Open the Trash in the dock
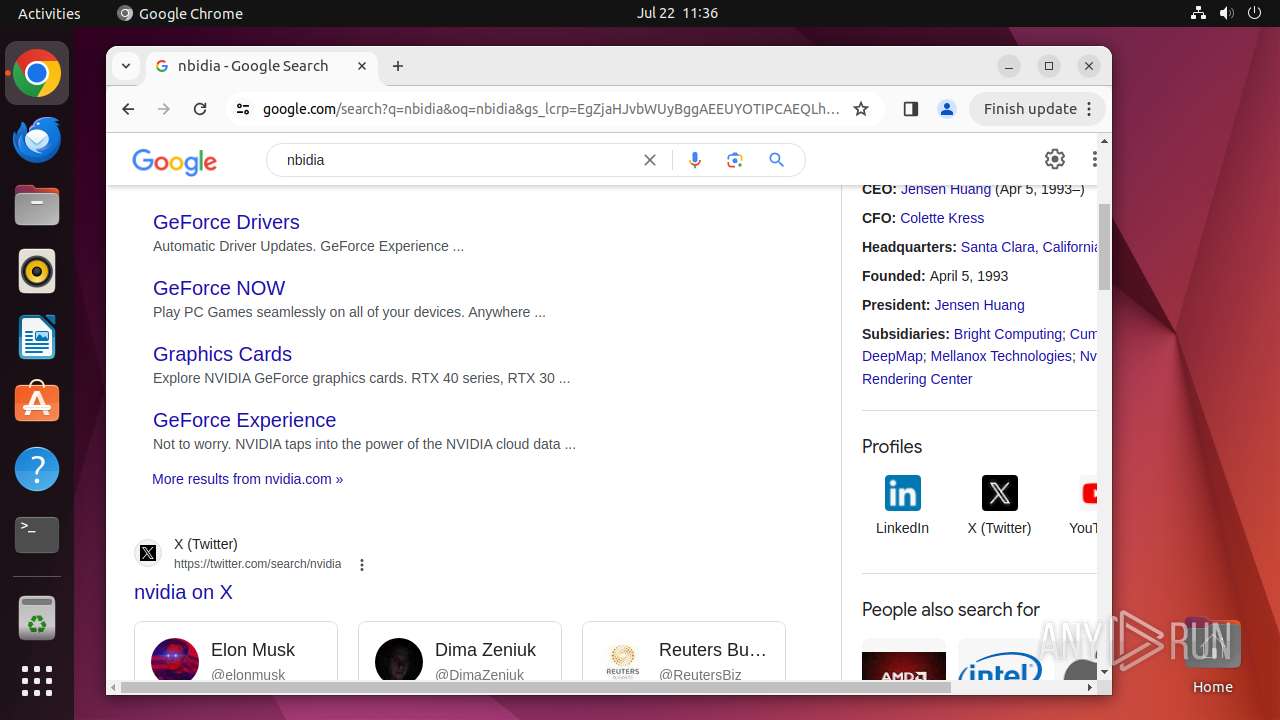This screenshot has width=1280, height=720. click(37, 617)
